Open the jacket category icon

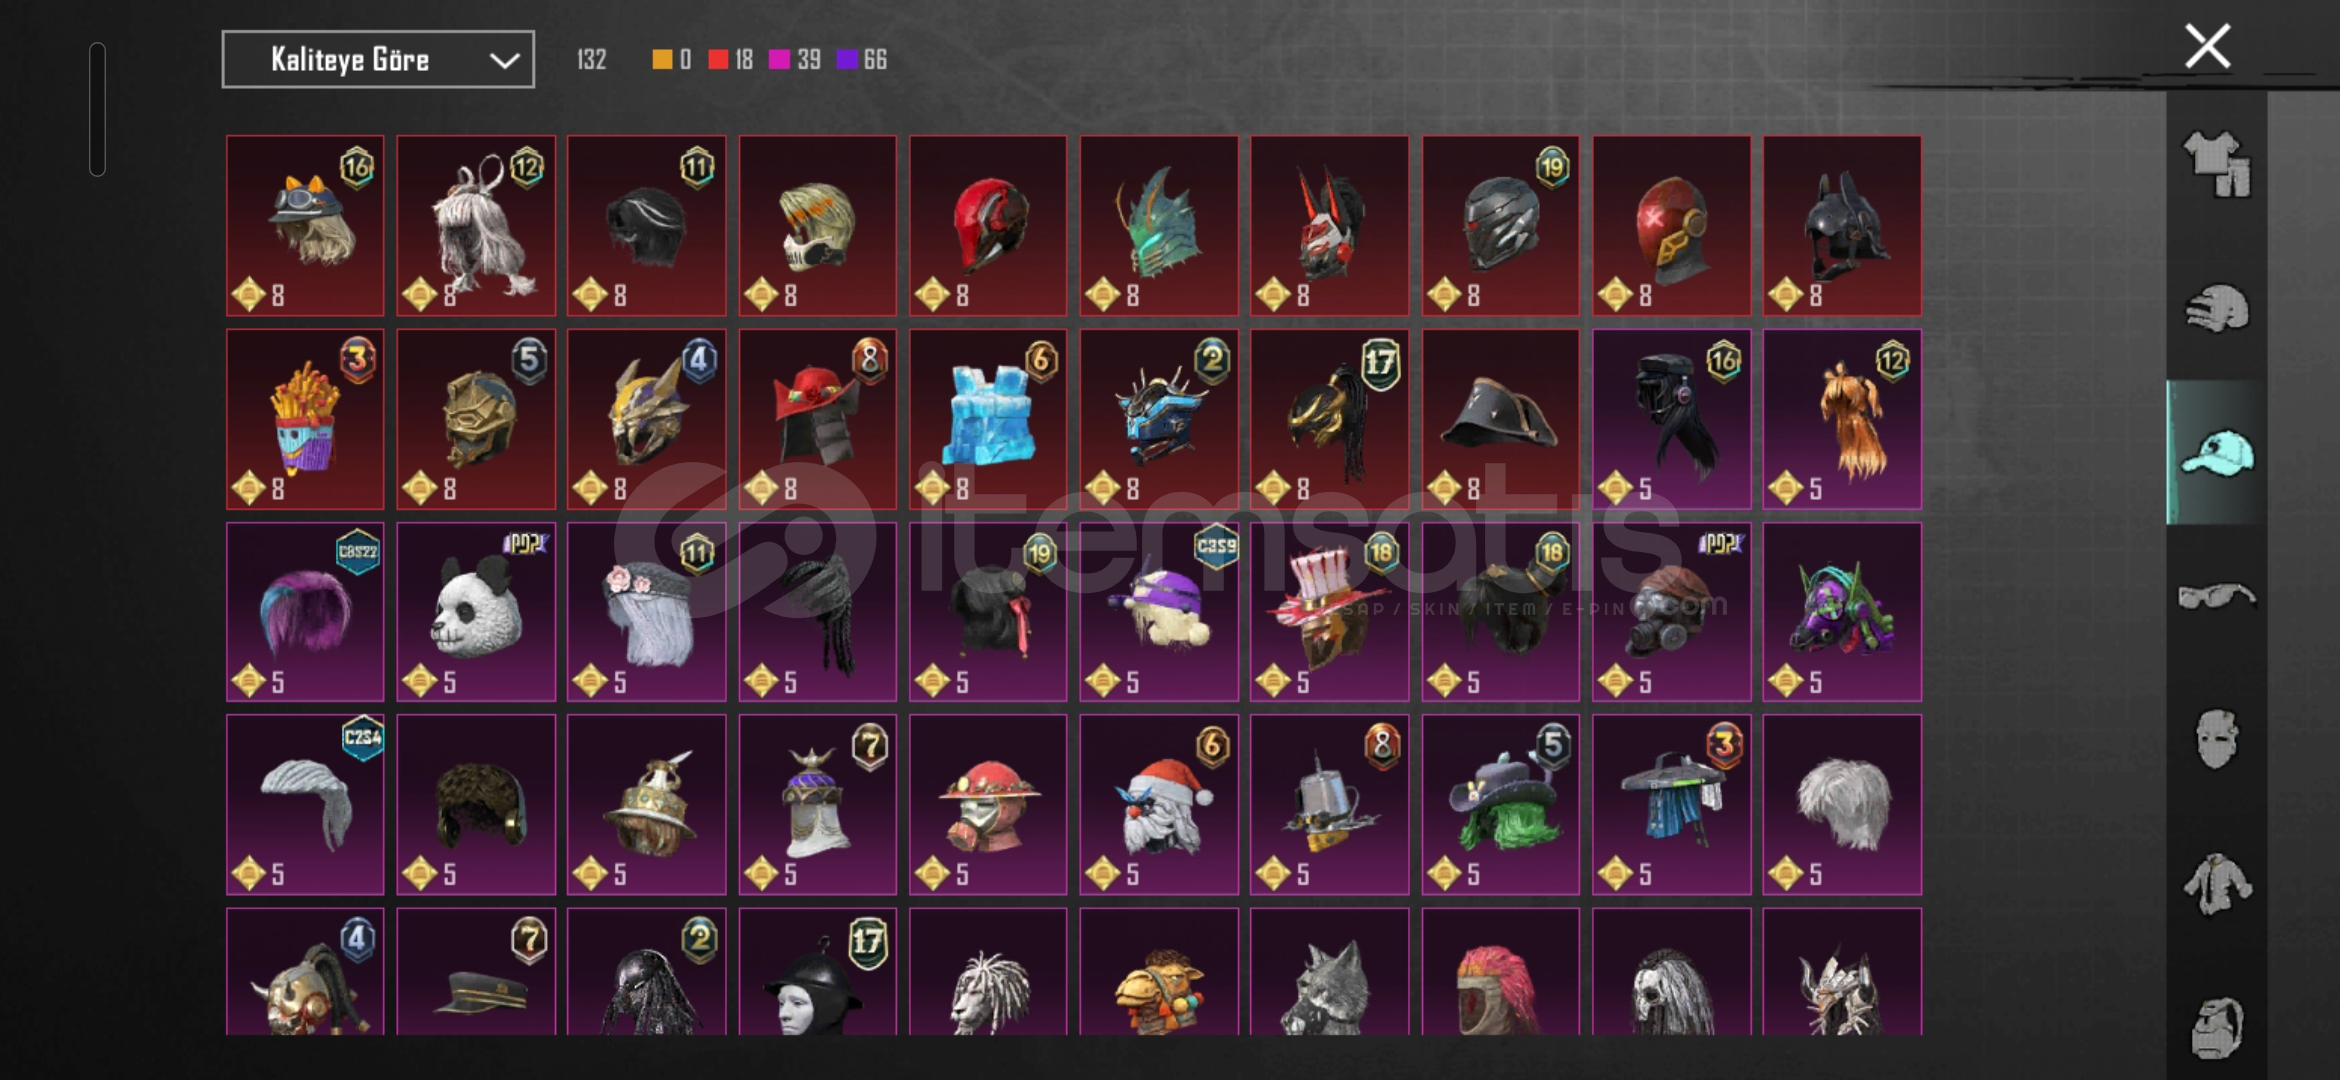tap(2216, 884)
